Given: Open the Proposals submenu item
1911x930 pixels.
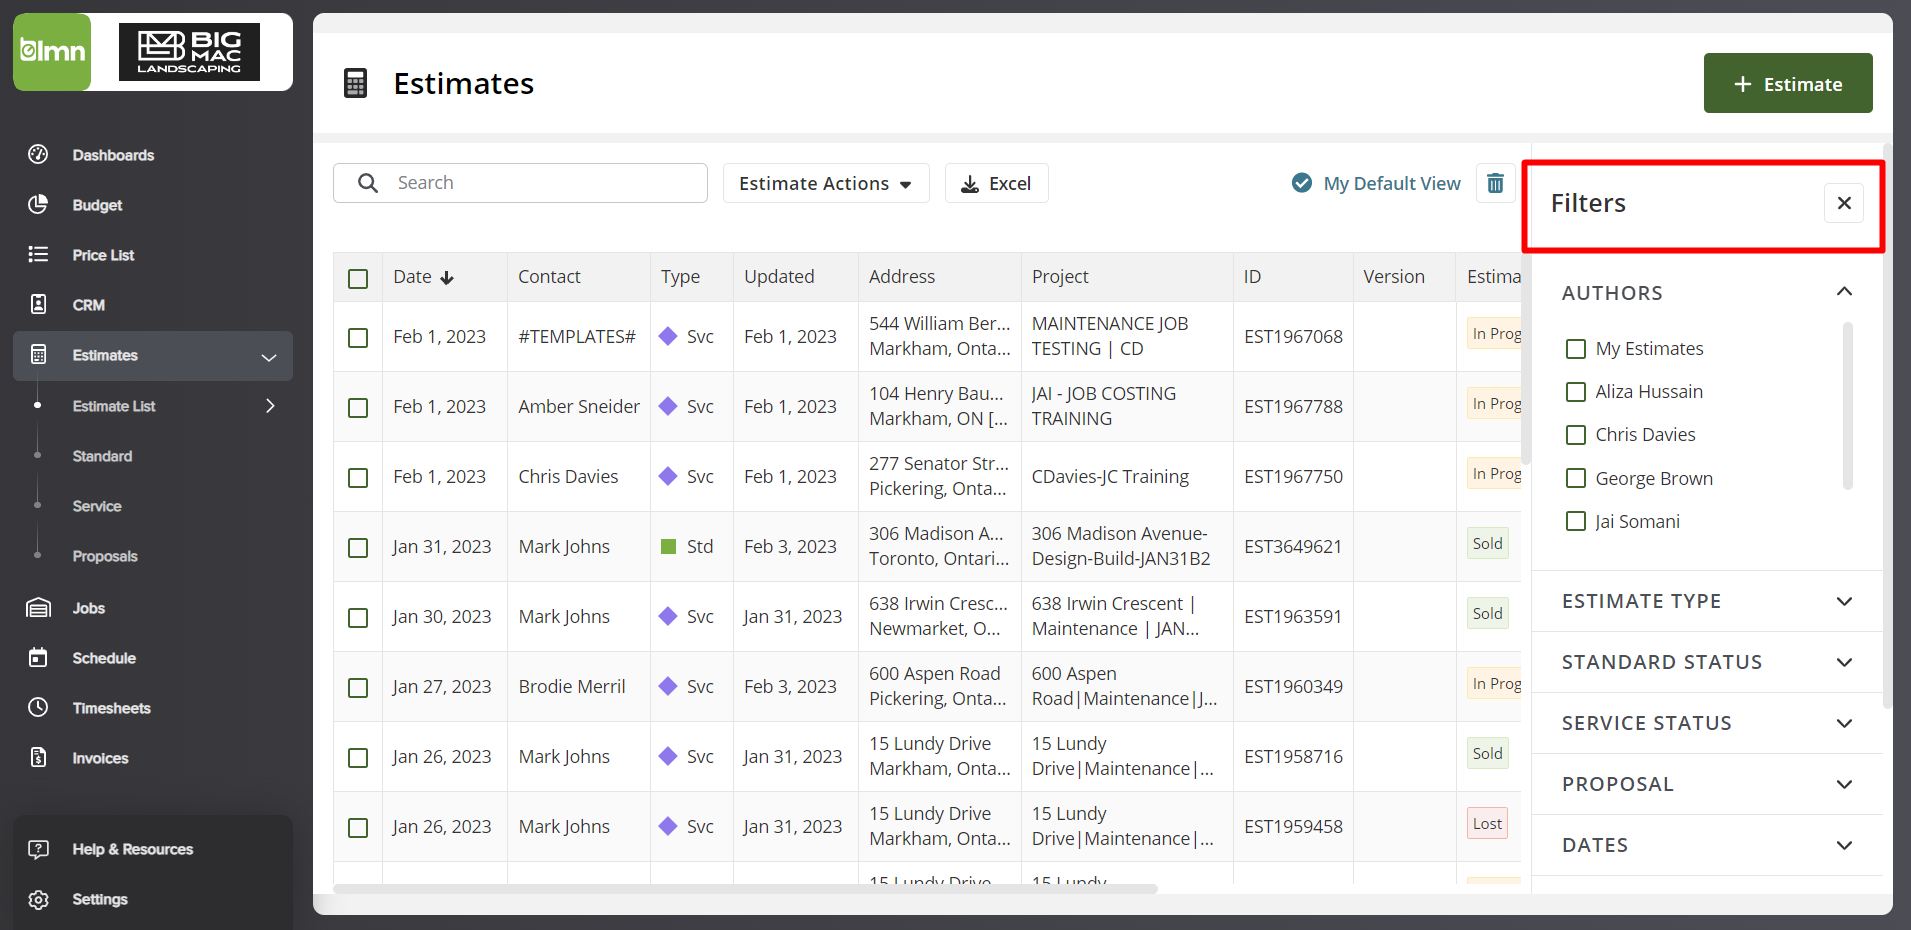Looking at the screenshot, I should pyautogui.click(x=105, y=556).
